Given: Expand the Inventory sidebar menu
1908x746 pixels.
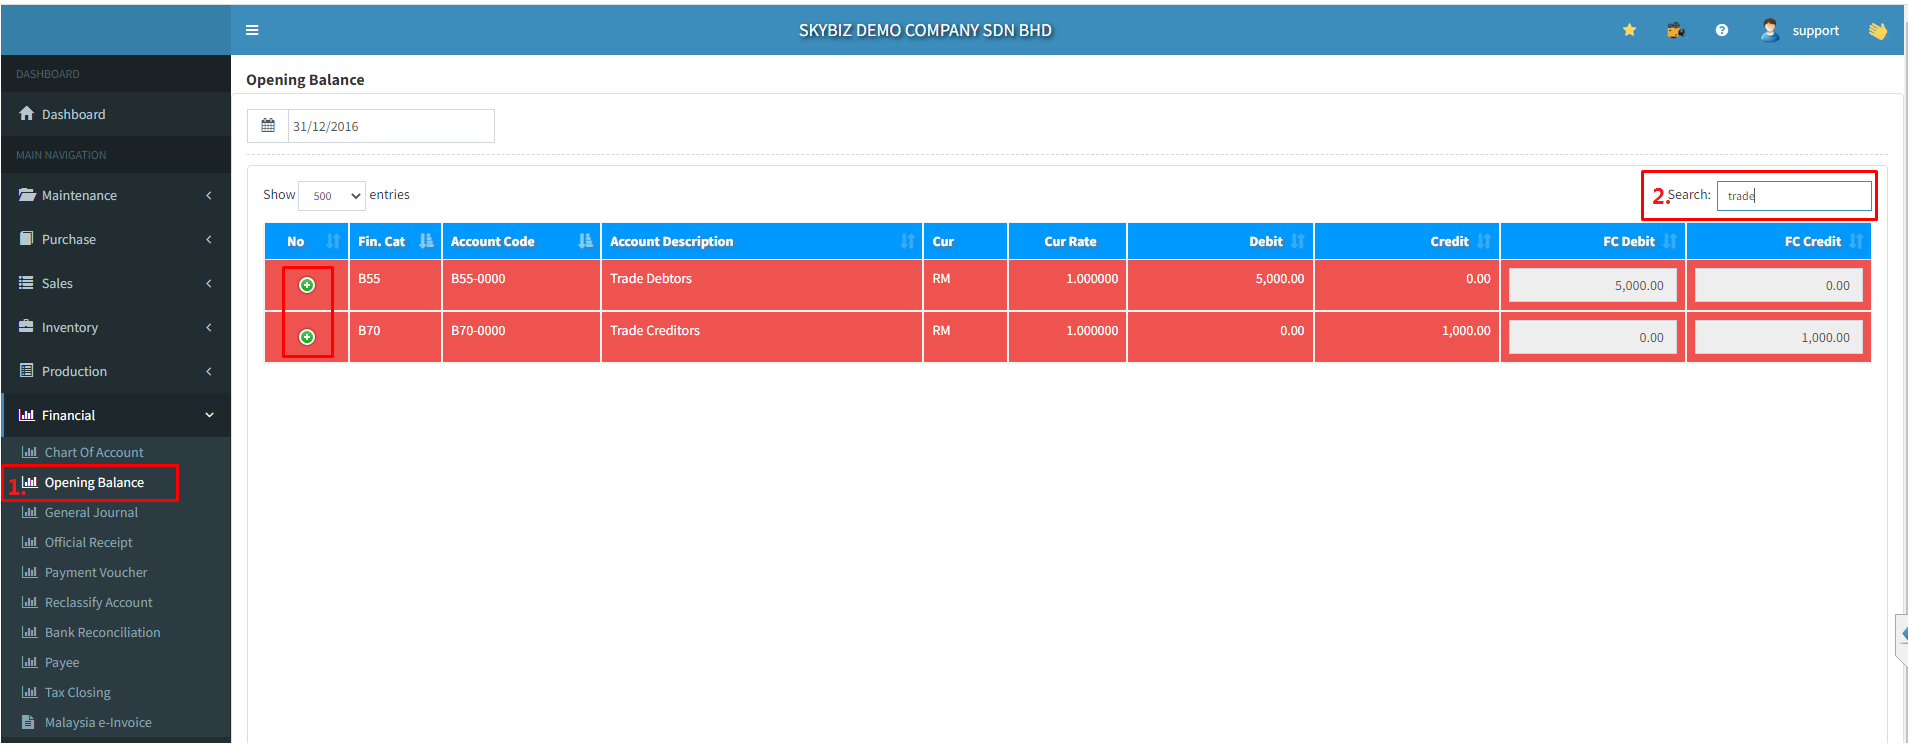Looking at the screenshot, I should [115, 327].
